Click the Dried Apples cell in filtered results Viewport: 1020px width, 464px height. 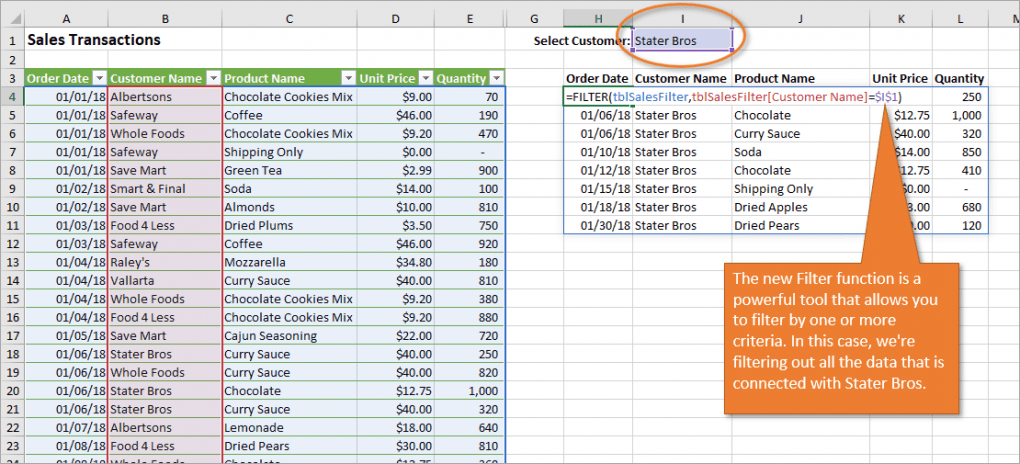point(771,207)
